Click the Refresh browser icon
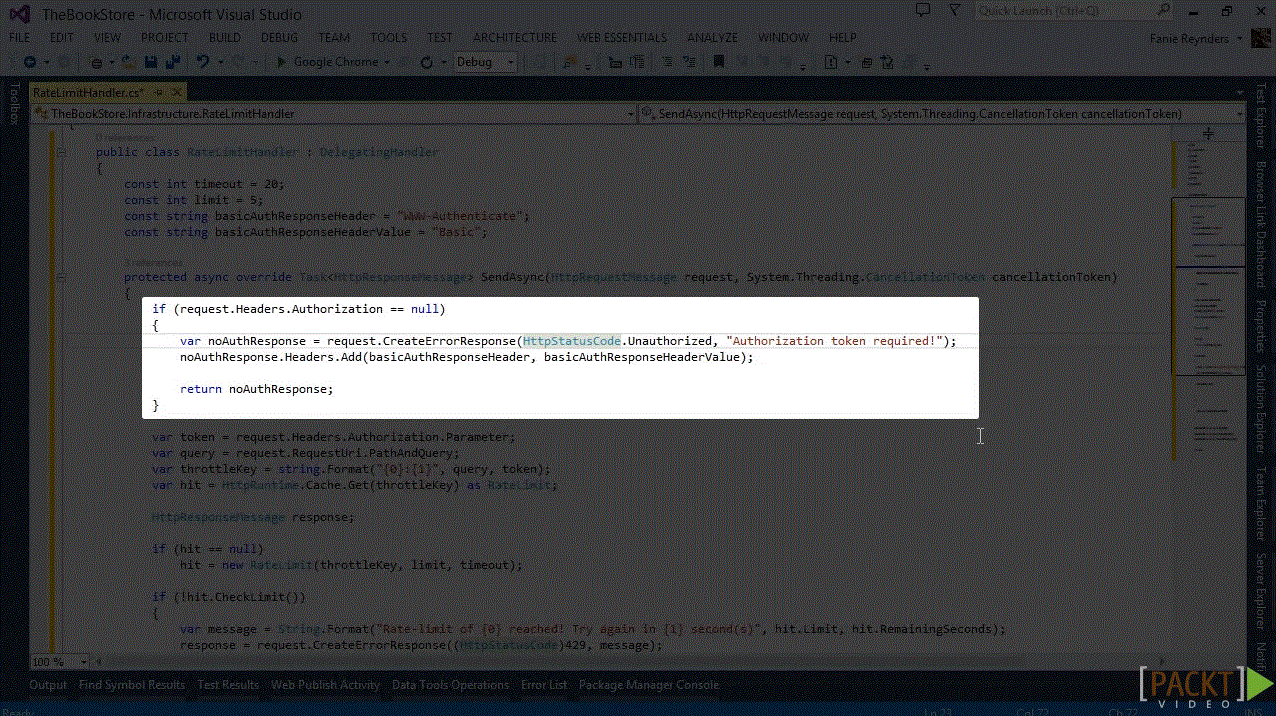Image resolution: width=1276 pixels, height=716 pixels. (x=427, y=62)
